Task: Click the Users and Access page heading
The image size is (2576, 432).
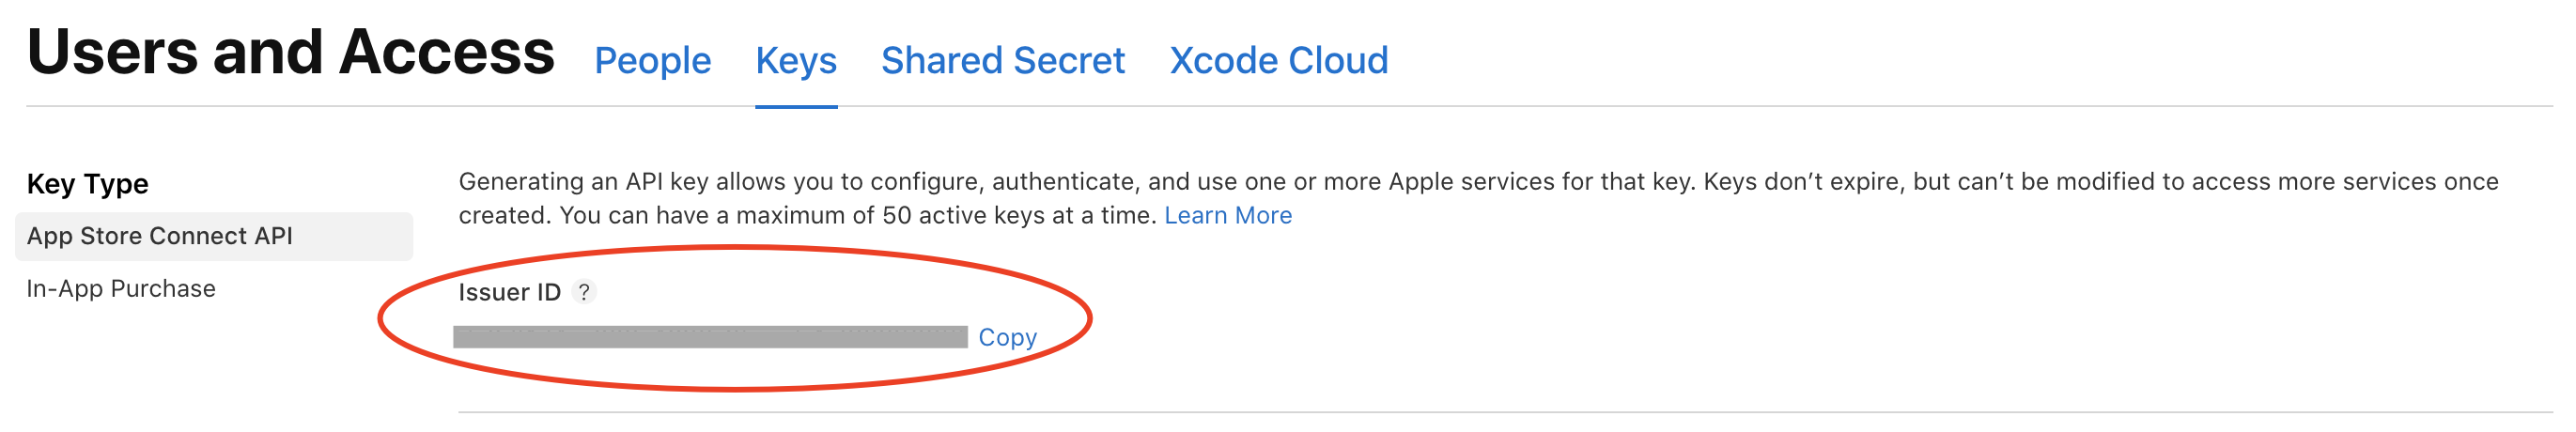Action: click(291, 52)
